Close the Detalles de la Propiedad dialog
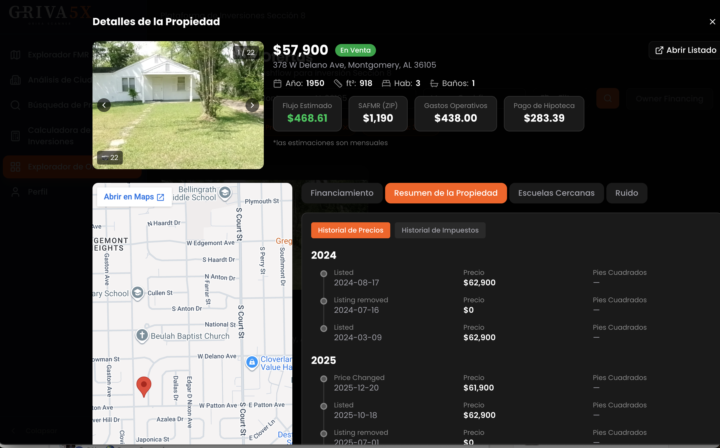The height and width of the screenshot is (448, 720). (712, 22)
